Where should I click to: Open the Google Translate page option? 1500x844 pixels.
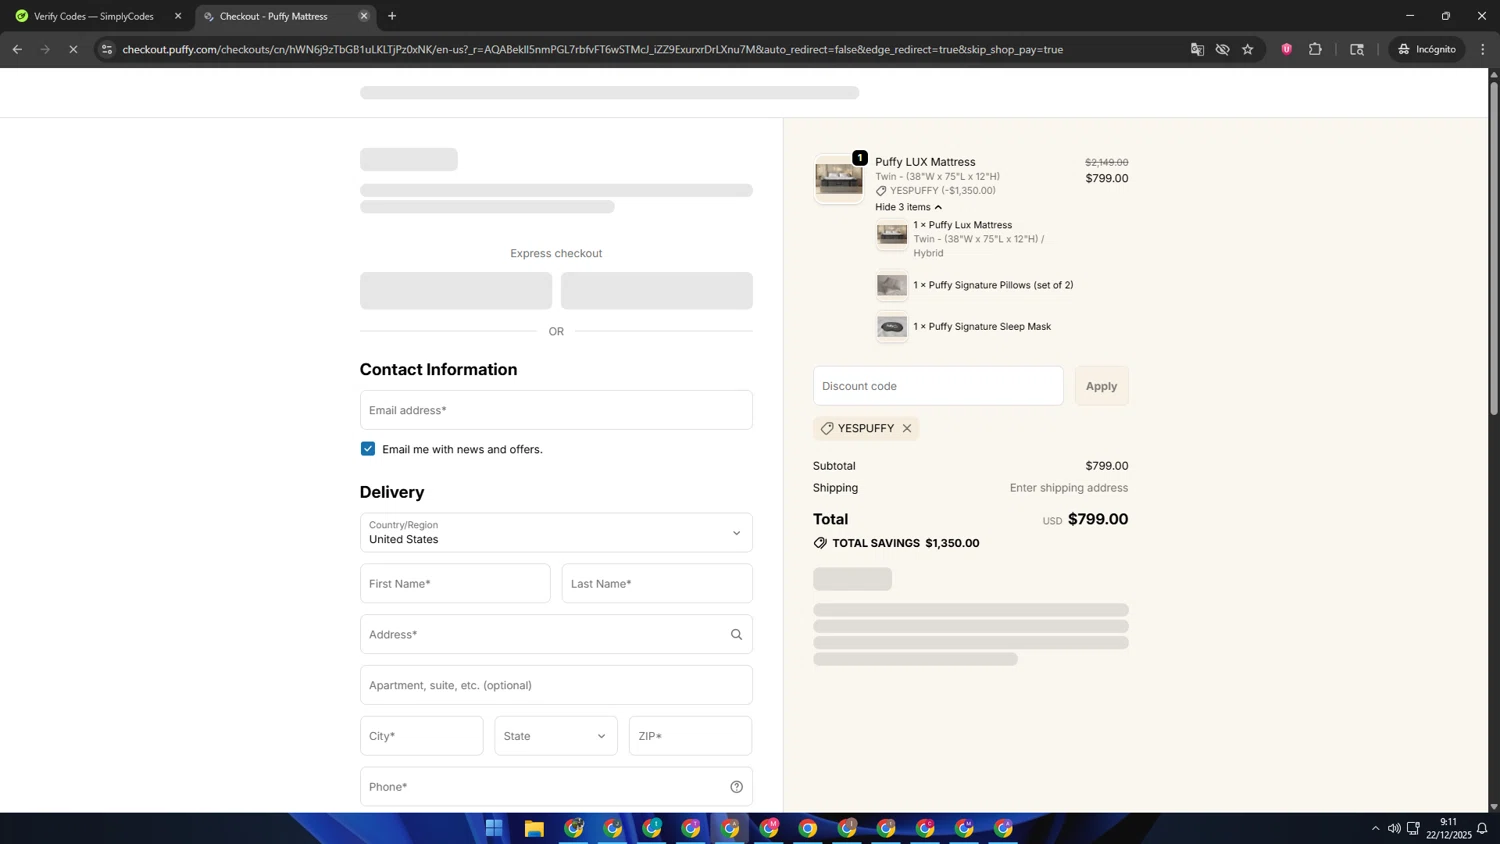pos(1197,49)
